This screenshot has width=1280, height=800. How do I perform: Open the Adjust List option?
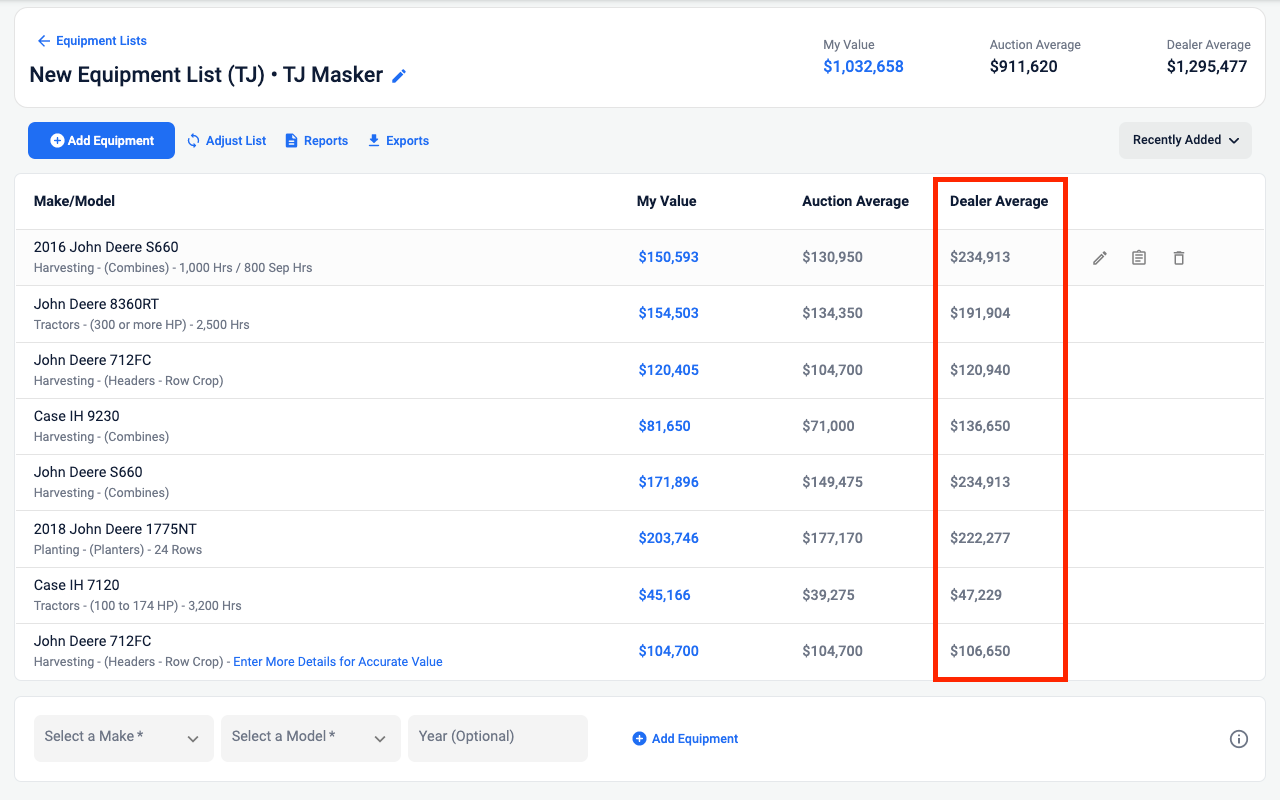click(226, 141)
